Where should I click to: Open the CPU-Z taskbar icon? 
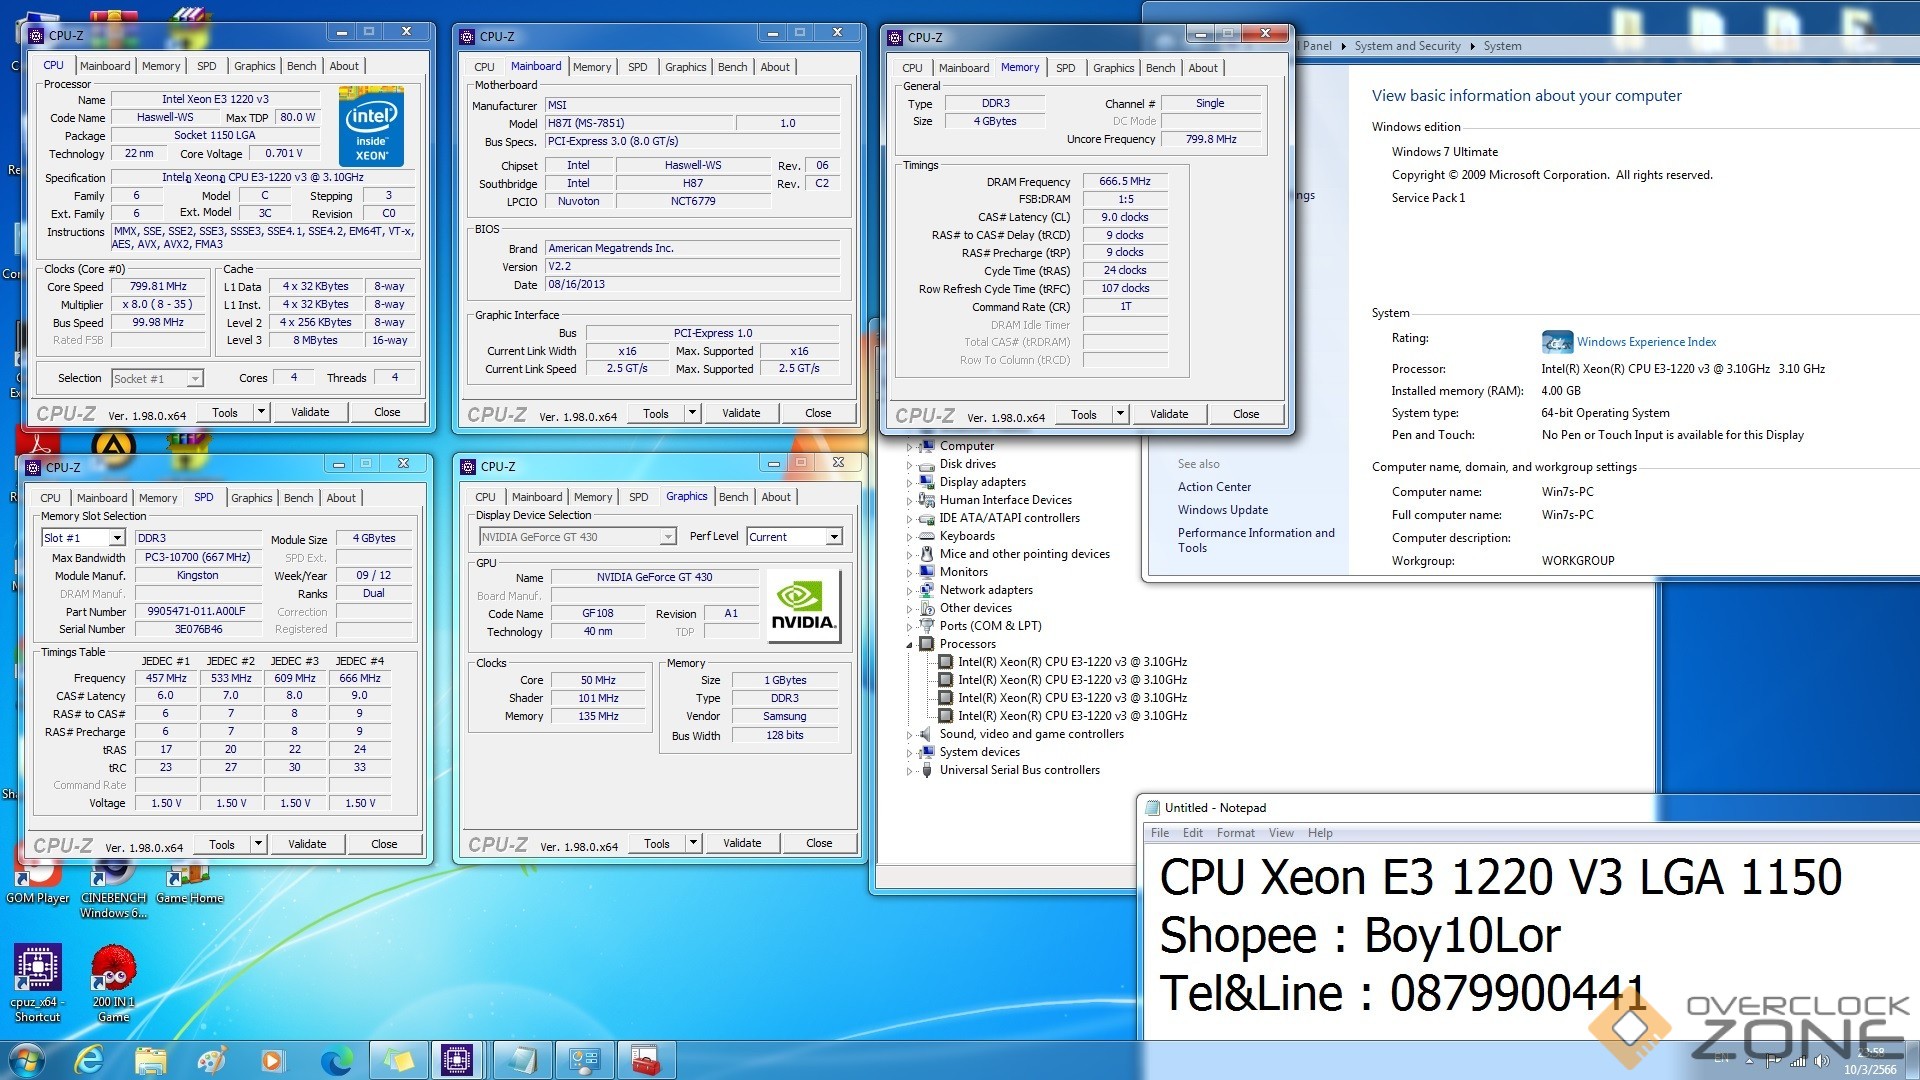[x=457, y=1060]
